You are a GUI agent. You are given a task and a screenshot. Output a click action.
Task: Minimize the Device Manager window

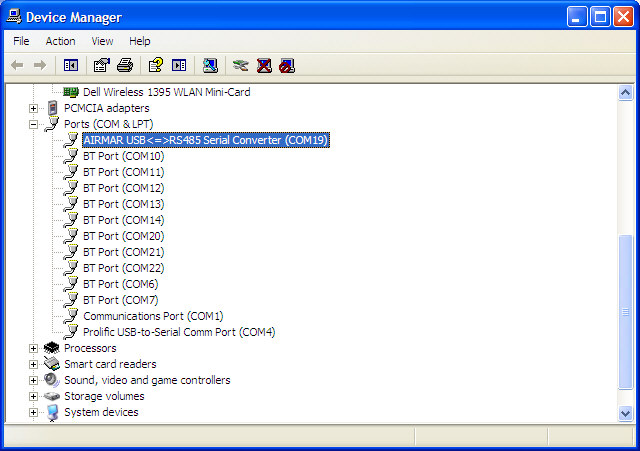(577, 17)
